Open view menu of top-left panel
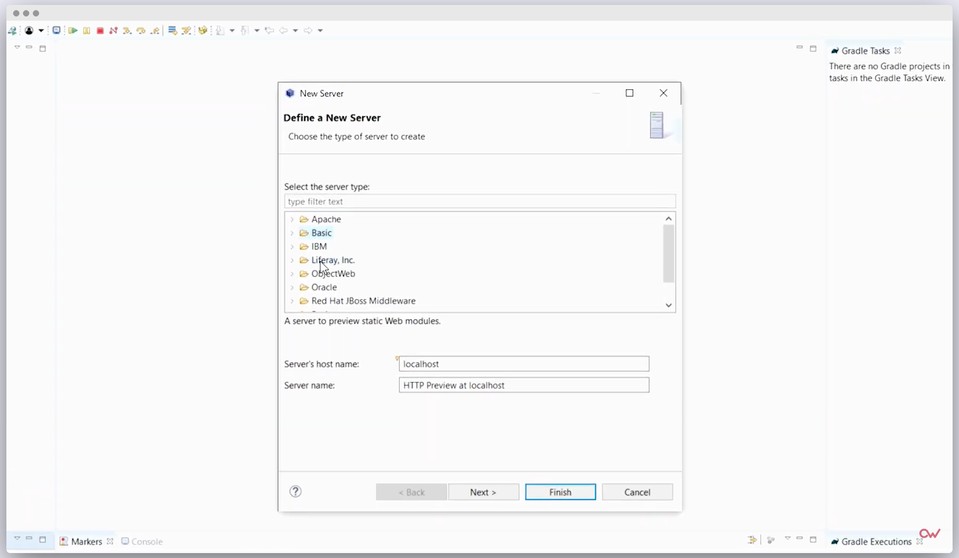This screenshot has width=959, height=558. click(x=17, y=47)
